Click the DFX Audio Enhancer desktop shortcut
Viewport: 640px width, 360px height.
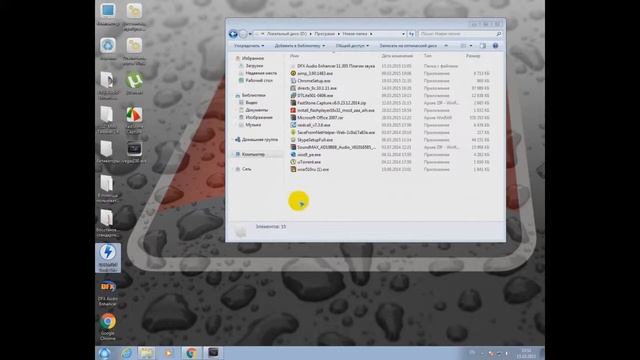108,293
